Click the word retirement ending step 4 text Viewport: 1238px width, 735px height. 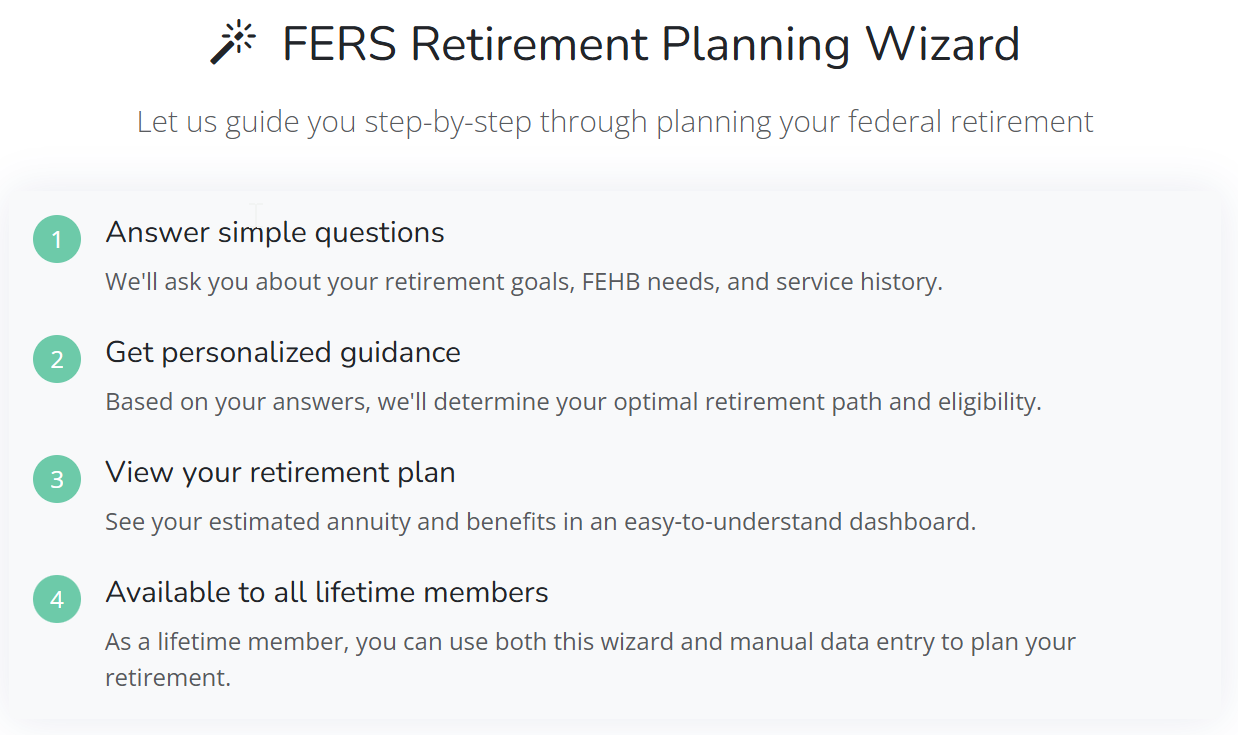168,678
